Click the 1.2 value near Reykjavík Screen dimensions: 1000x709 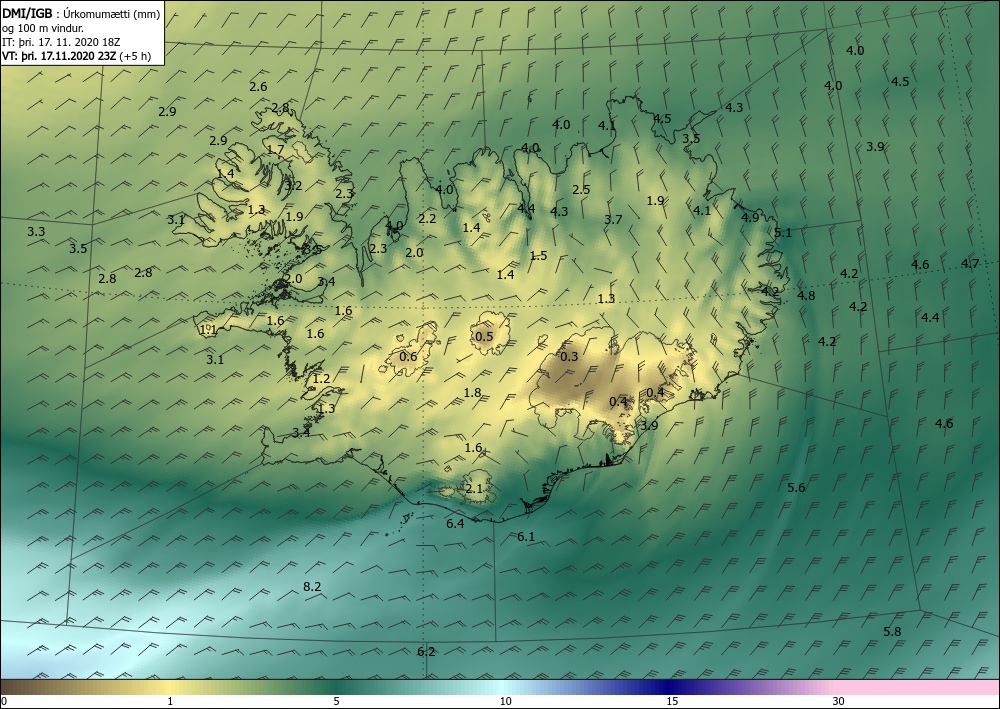(321, 379)
